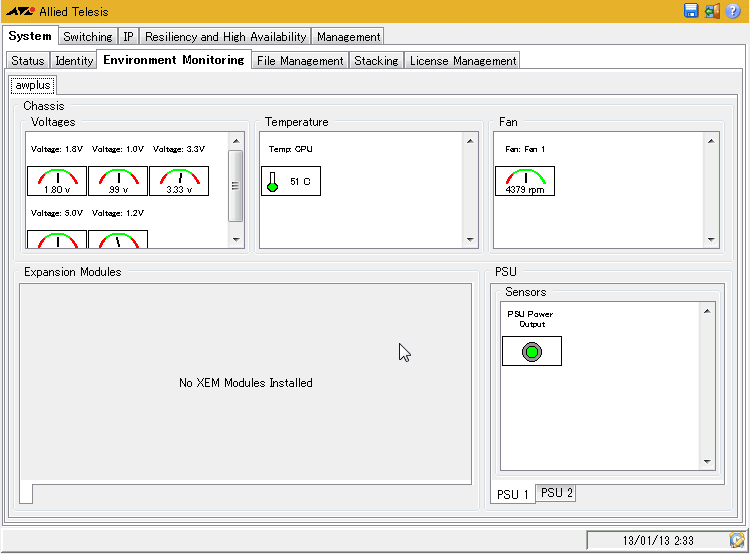Click the Voltage: 5.0V label

[56, 213]
